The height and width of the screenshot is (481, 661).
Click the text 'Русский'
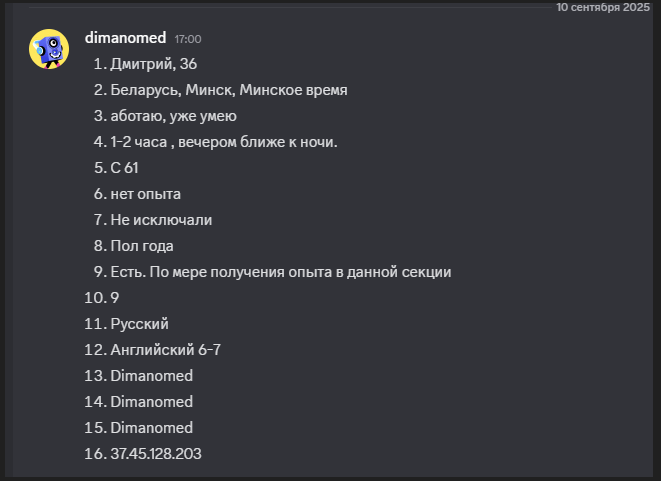[x=140, y=324]
